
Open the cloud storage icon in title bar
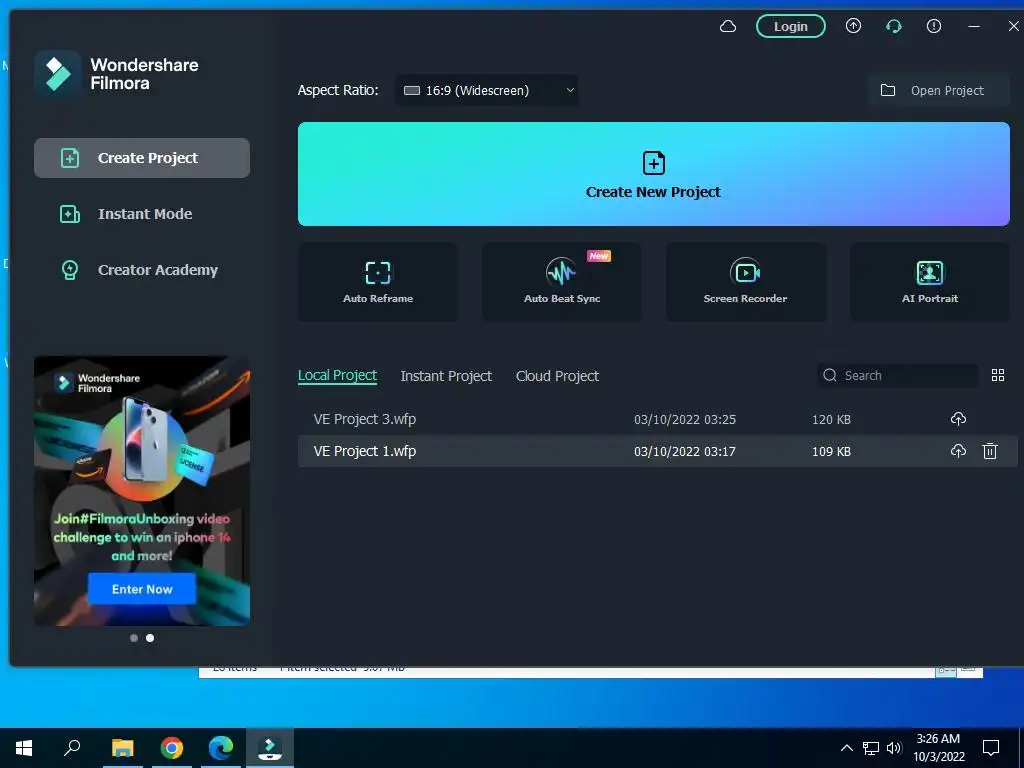click(728, 27)
